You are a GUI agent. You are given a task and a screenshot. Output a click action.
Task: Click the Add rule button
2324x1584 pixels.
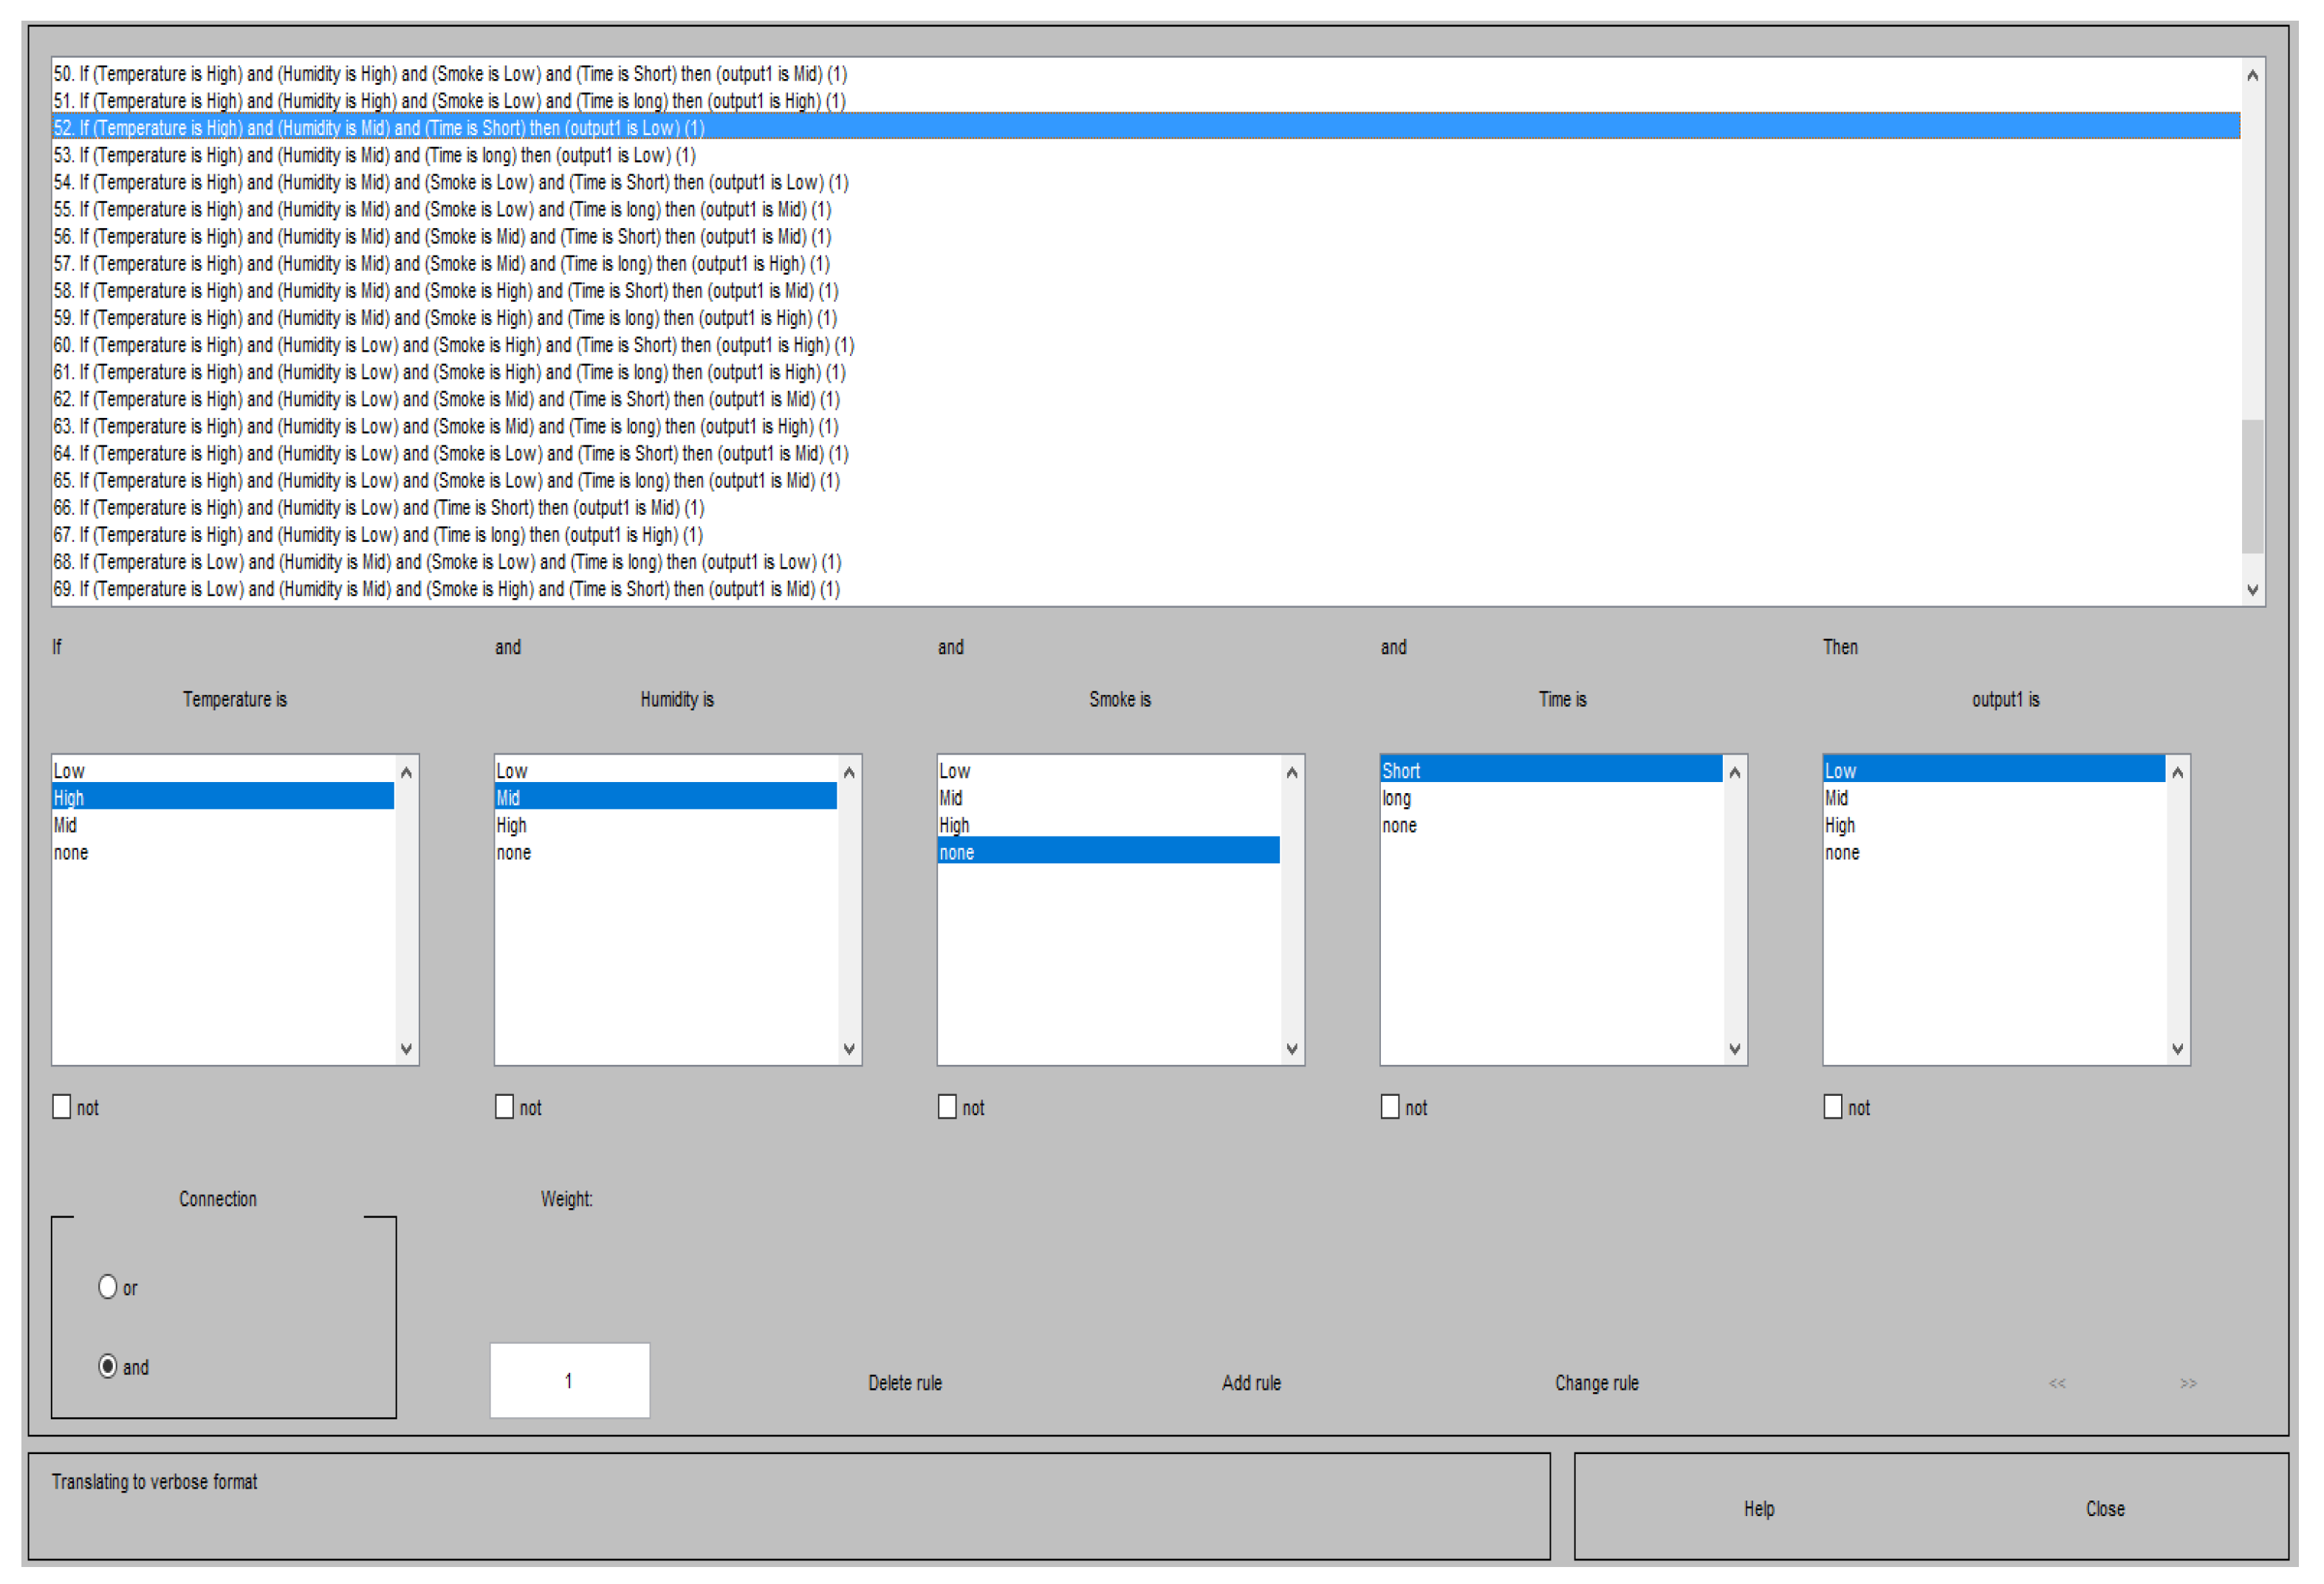tap(1251, 1383)
